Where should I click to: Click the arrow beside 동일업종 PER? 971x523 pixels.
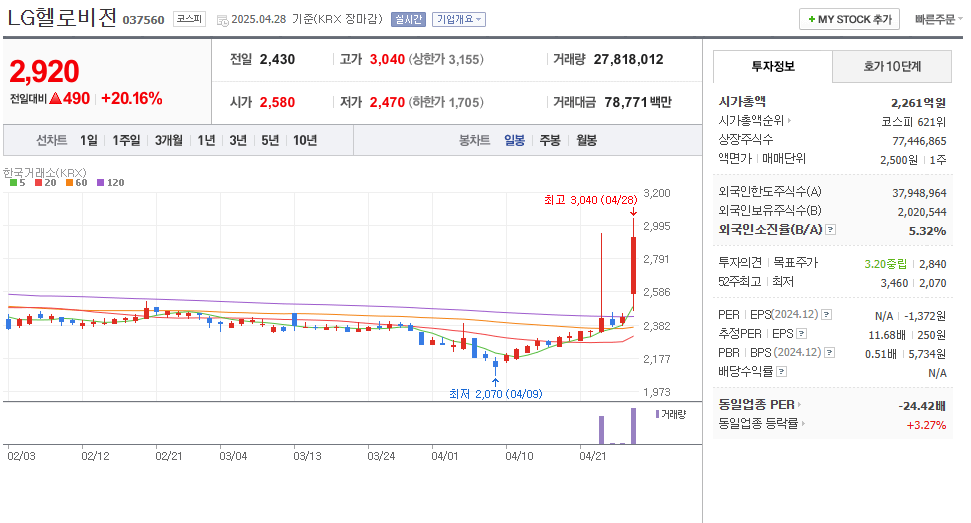(799, 405)
